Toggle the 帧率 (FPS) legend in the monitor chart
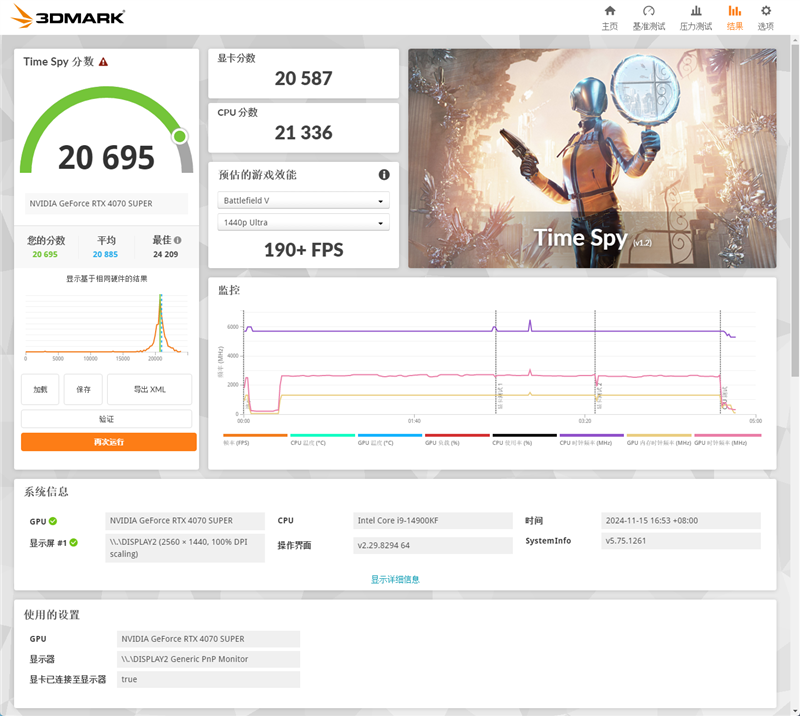Screen dimensions: 800x716 (238, 437)
